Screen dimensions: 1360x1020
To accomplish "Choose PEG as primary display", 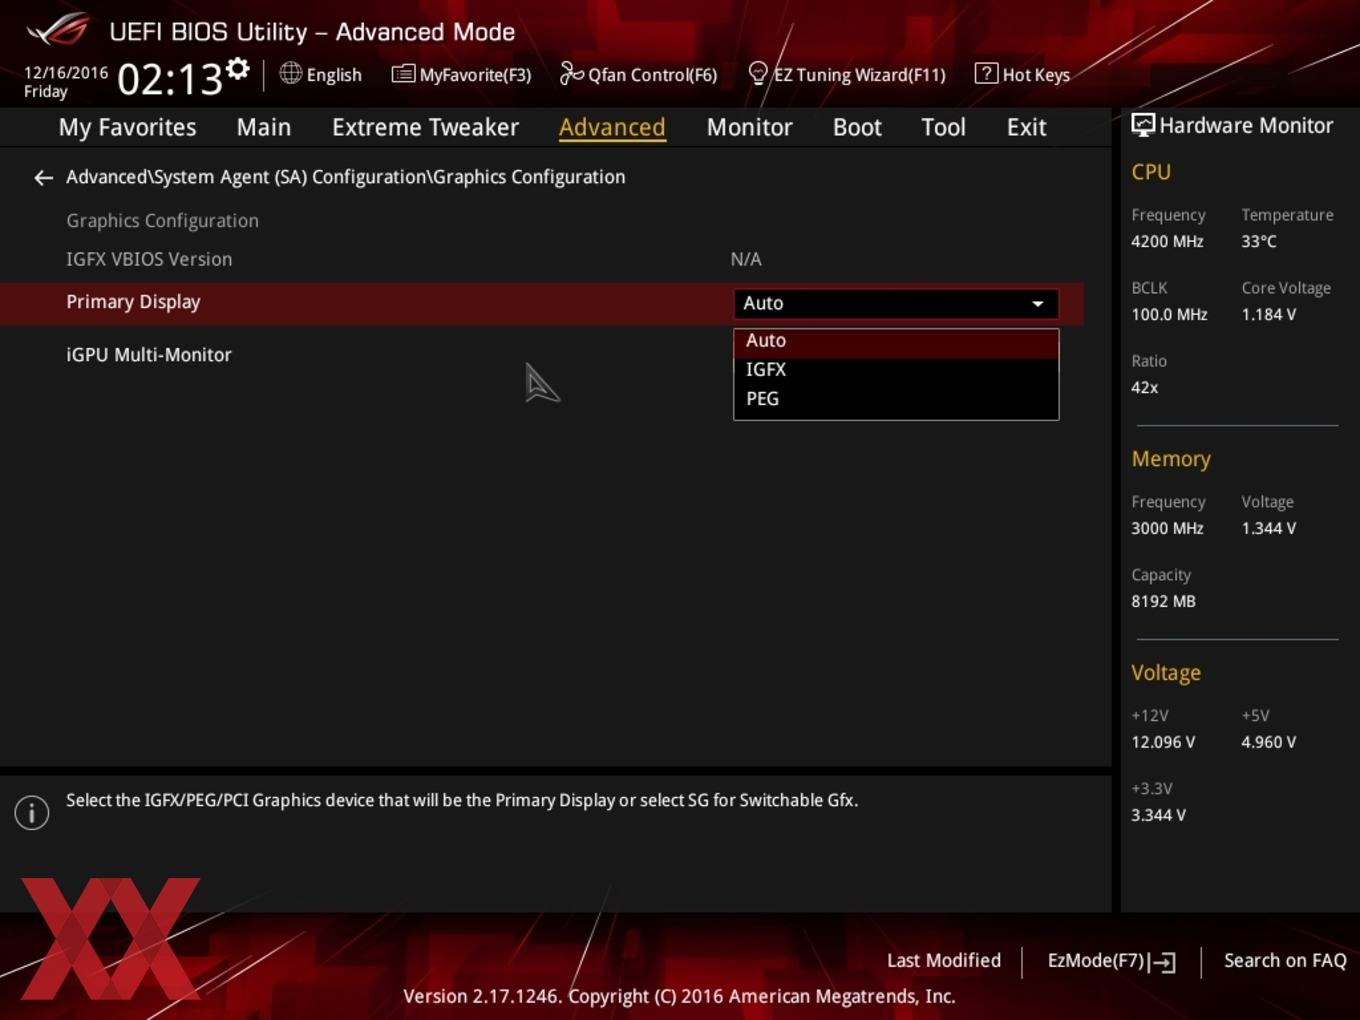I will tap(896, 399).
